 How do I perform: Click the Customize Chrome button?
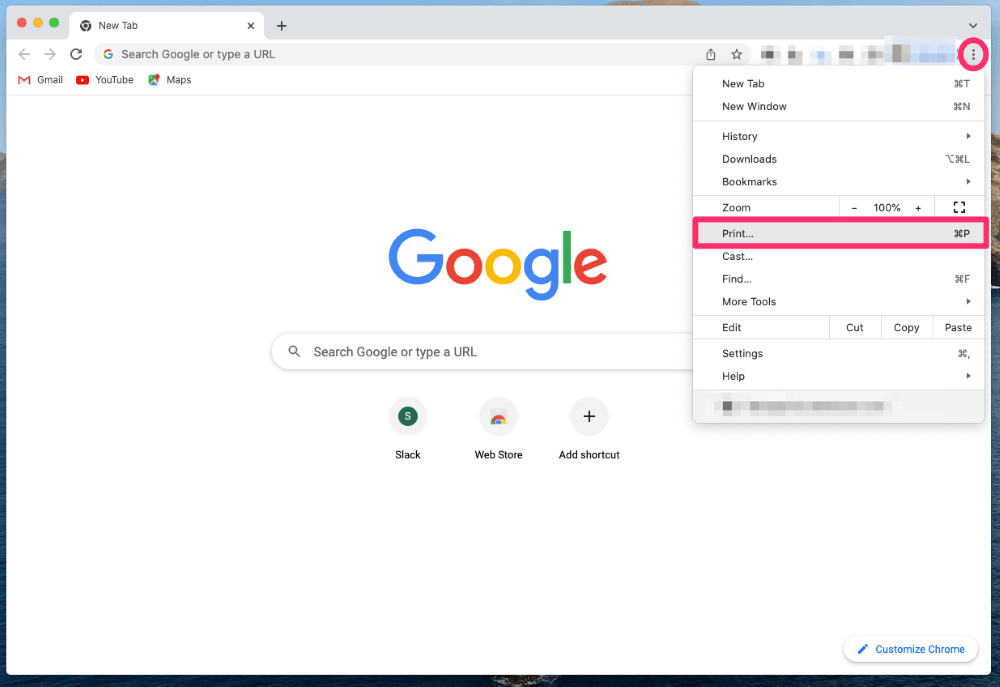(x=910, y=649)
